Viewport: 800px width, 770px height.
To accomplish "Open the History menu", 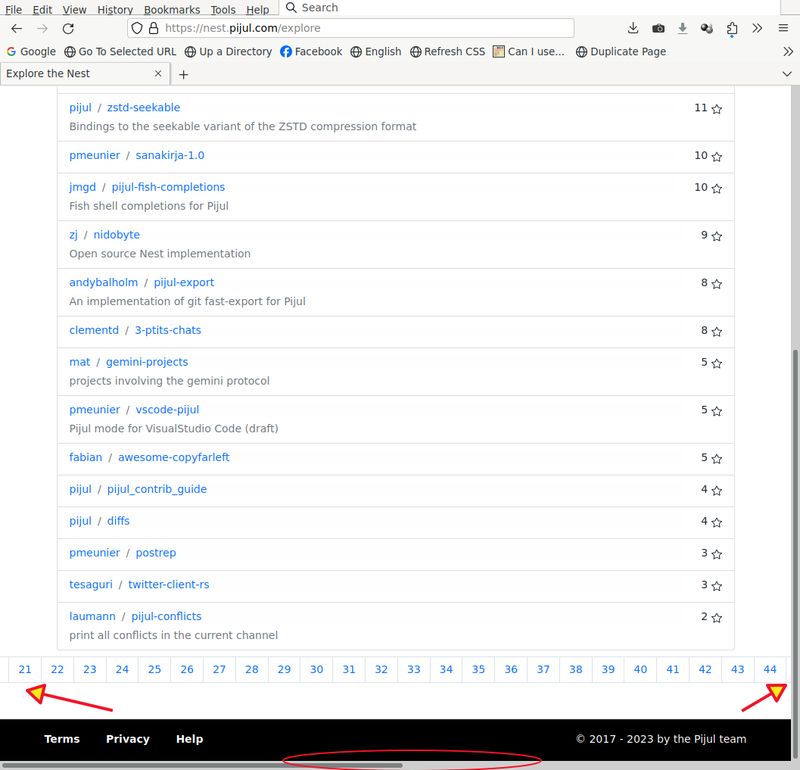I will tap(115, 9).
